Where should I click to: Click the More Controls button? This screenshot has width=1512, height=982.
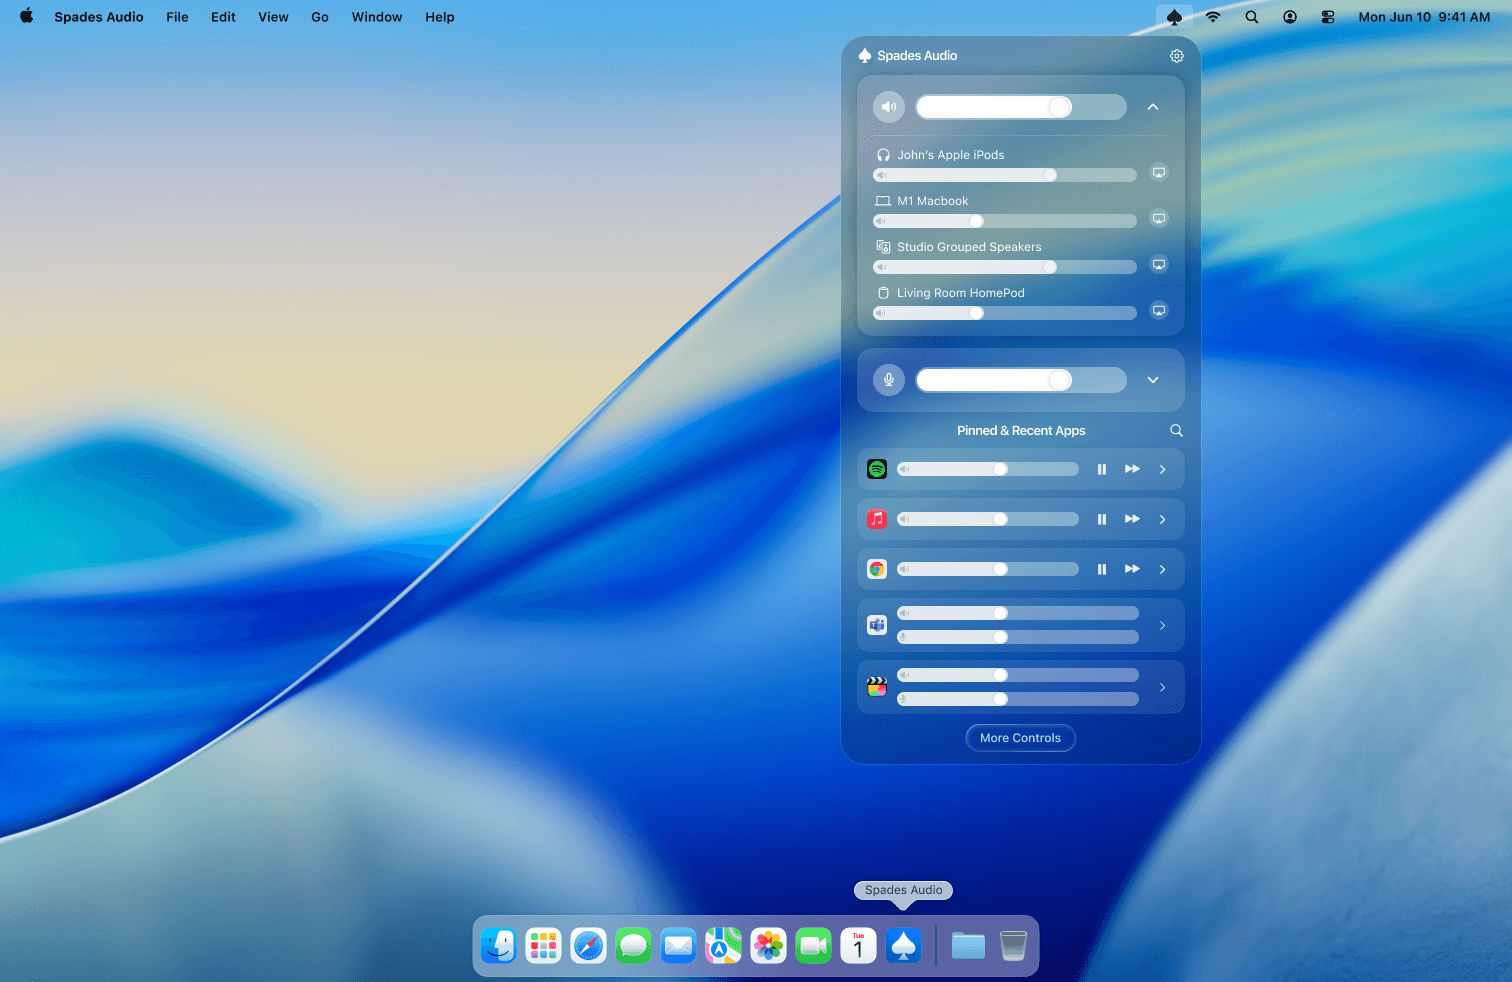pyautogui.click(x=1020, y=738)
